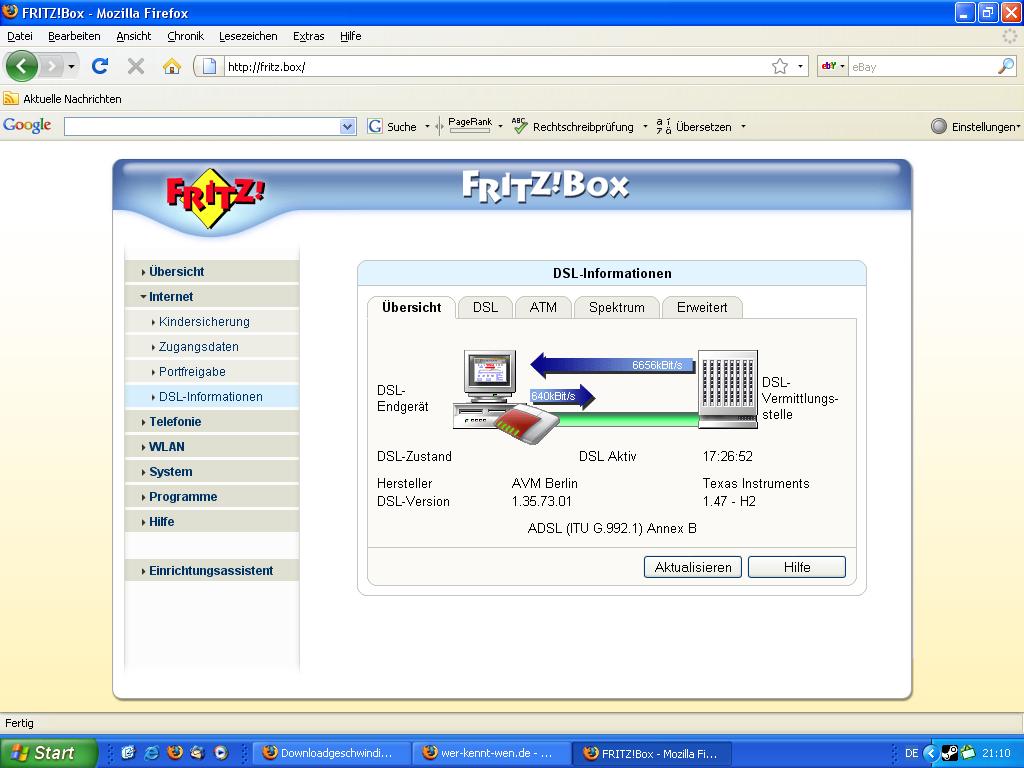The height and width of the screenshot is (768, 1024).
Task: Open the Einrichtungsassistent
Action: 212,571
